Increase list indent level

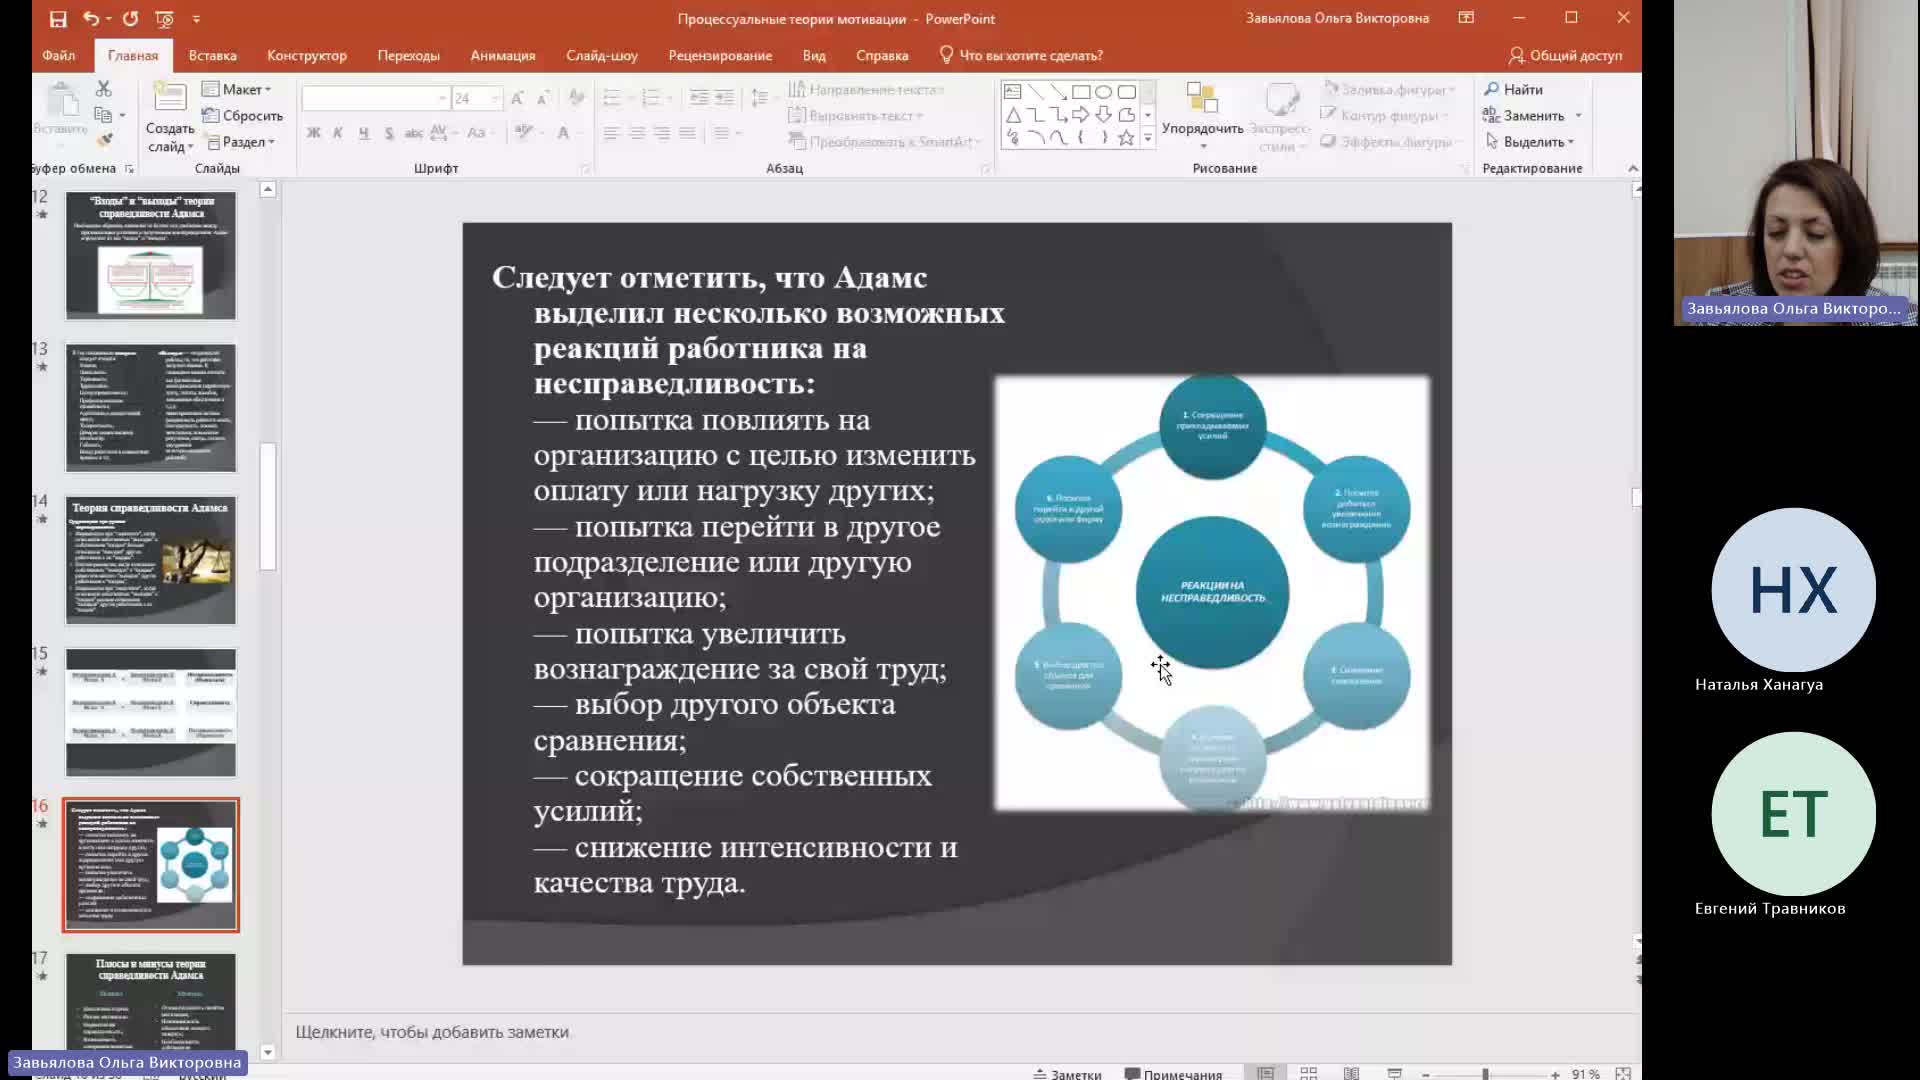[724, 98]
